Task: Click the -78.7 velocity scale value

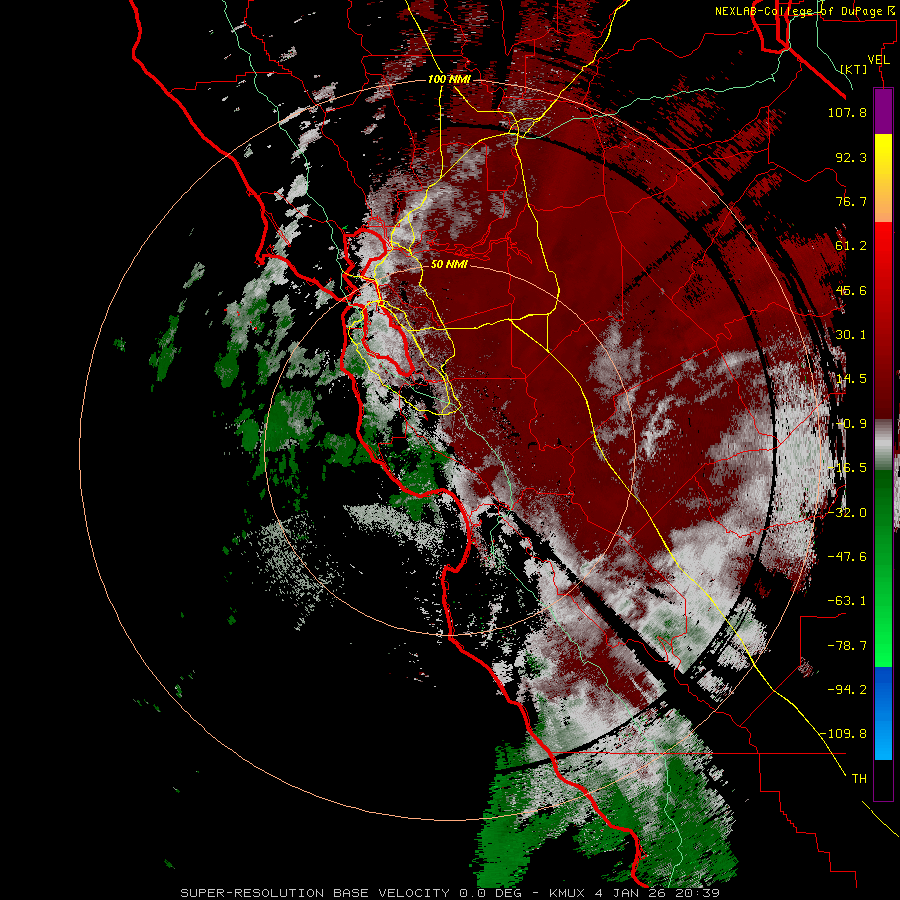Action: [x=847, y=646]
